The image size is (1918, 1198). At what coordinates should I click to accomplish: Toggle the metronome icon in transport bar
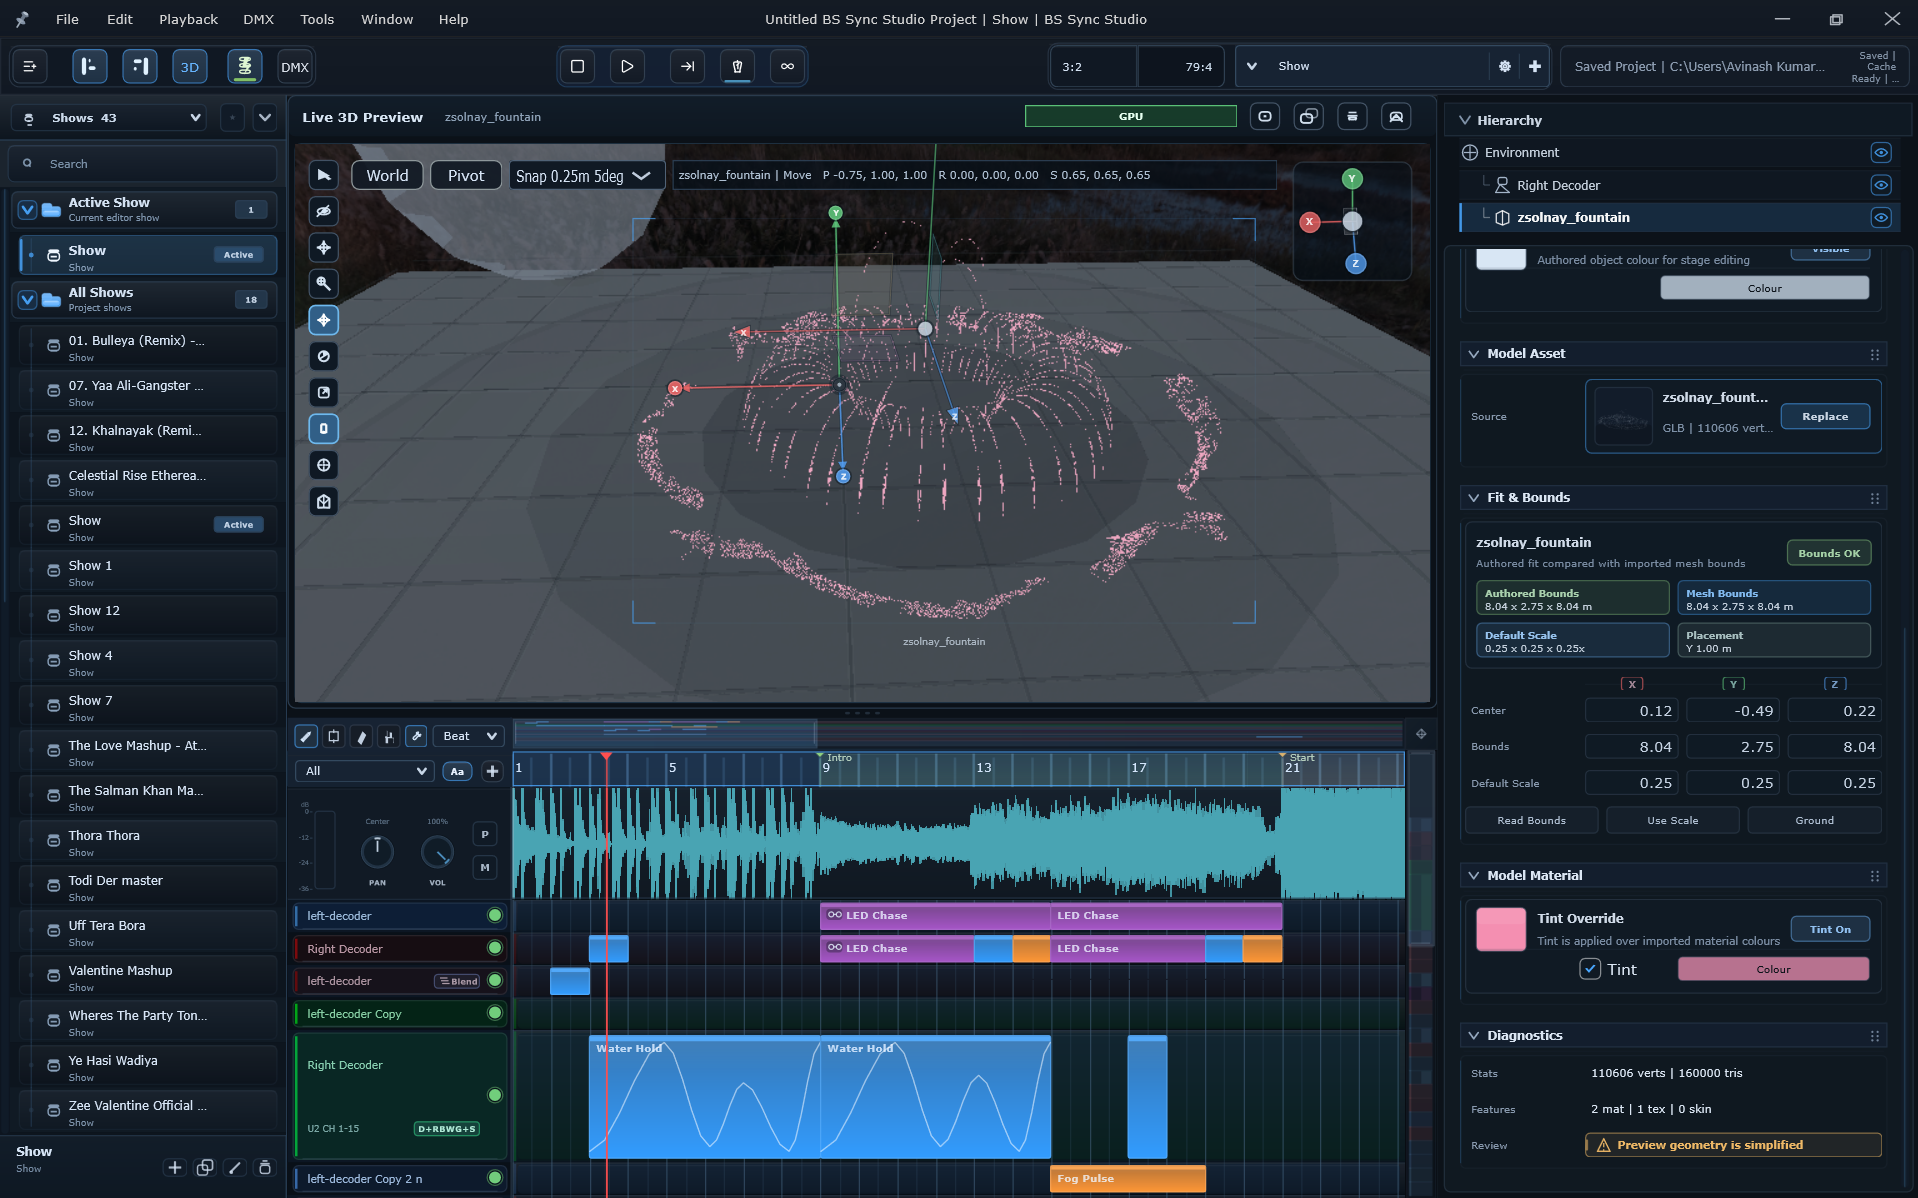tap(737, 66)
